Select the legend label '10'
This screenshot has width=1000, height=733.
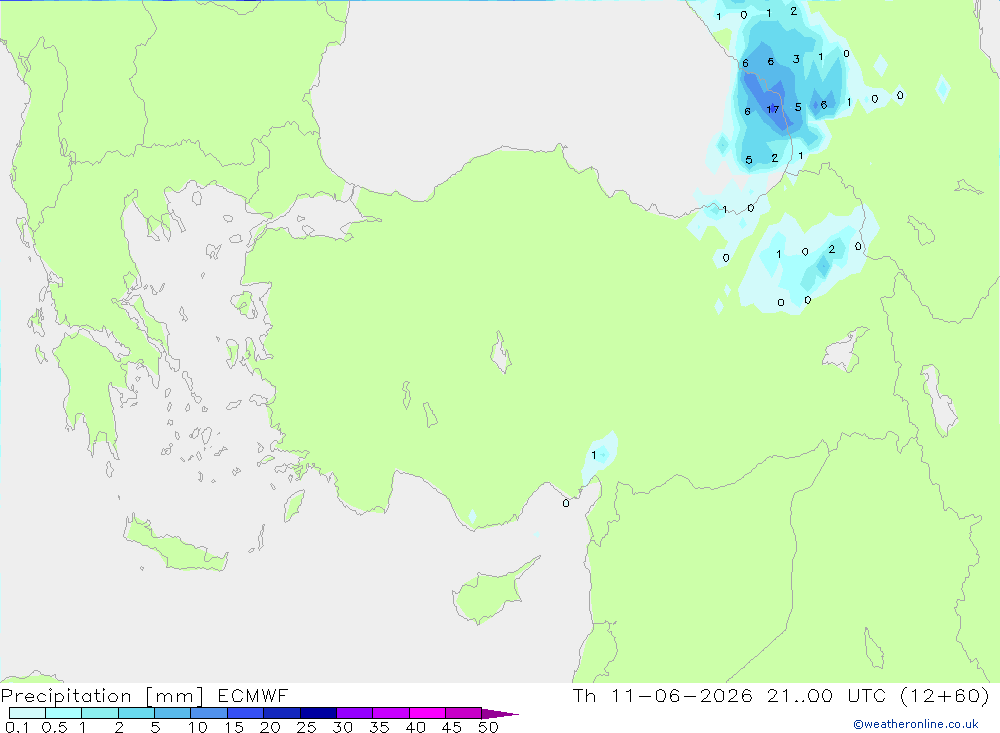pyautogui.click(x=198, y=727)
